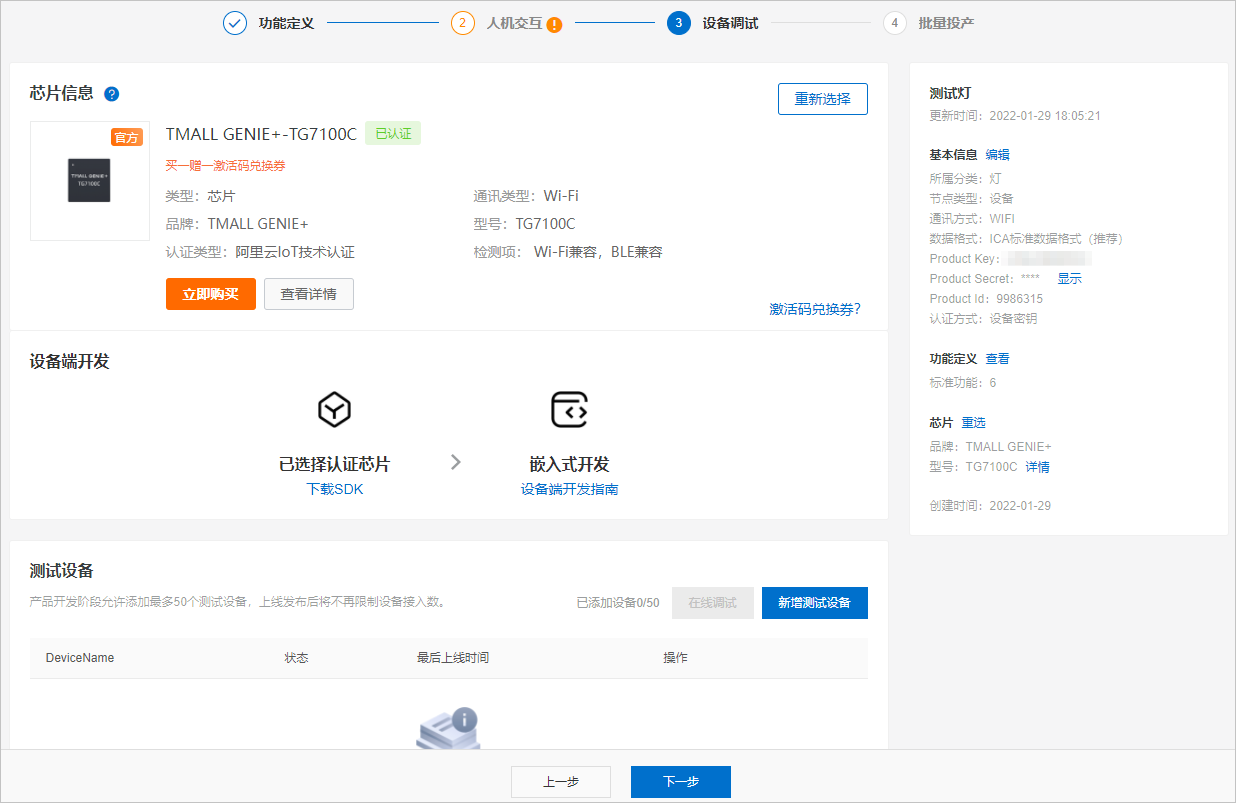1236x803 pixels.
Task: Open 下载SDK link
Action: coord(334,489)
